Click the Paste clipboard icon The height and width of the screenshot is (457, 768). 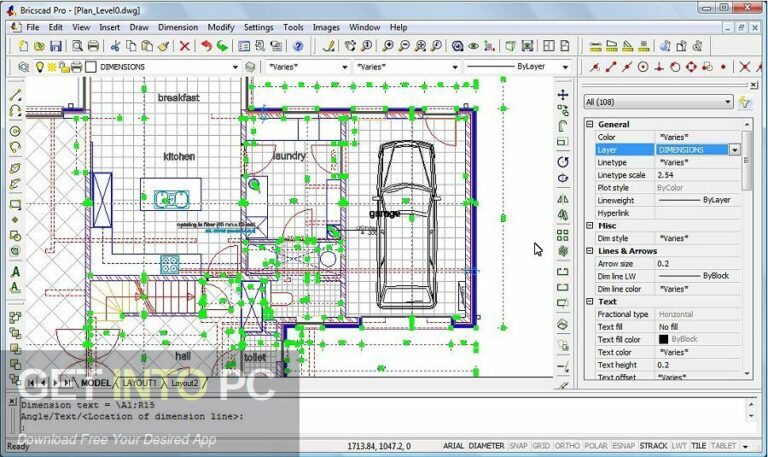coord(147,46)
